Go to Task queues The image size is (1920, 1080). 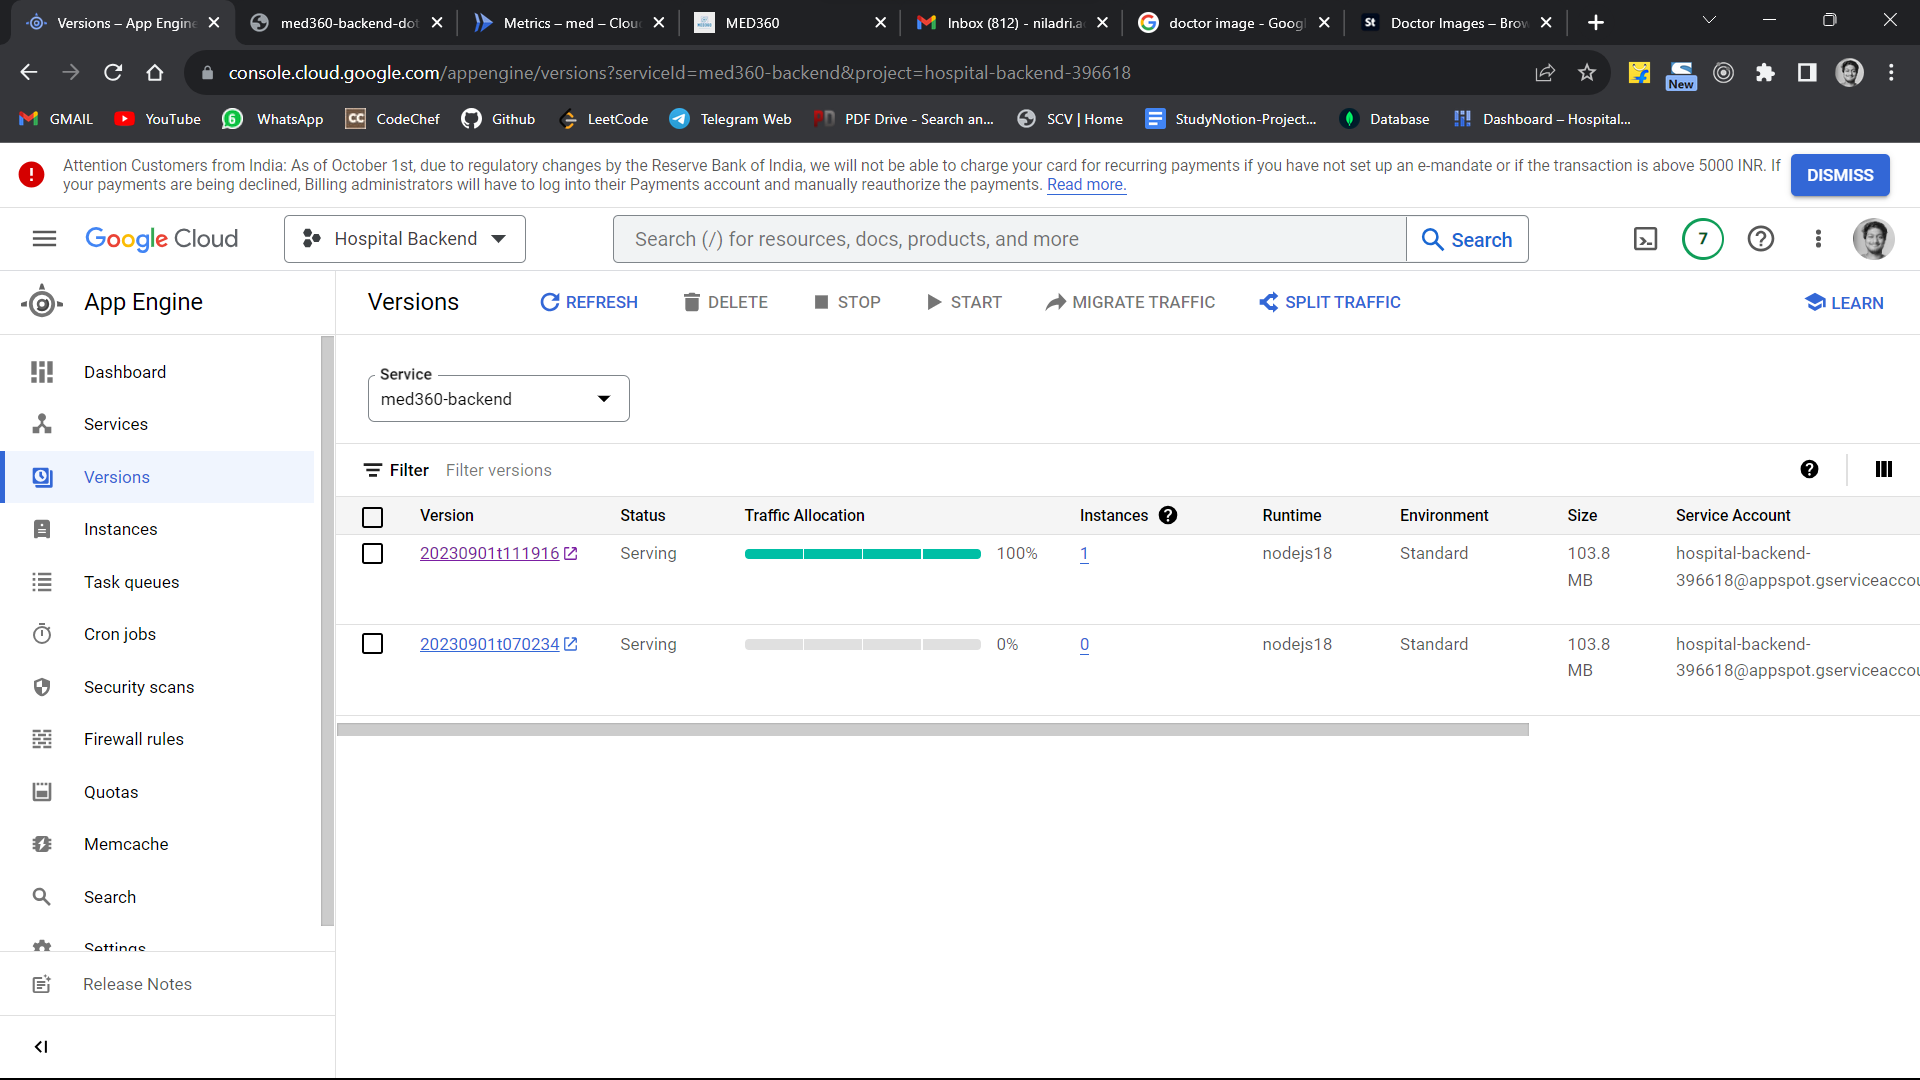click(x=131, y=581)
